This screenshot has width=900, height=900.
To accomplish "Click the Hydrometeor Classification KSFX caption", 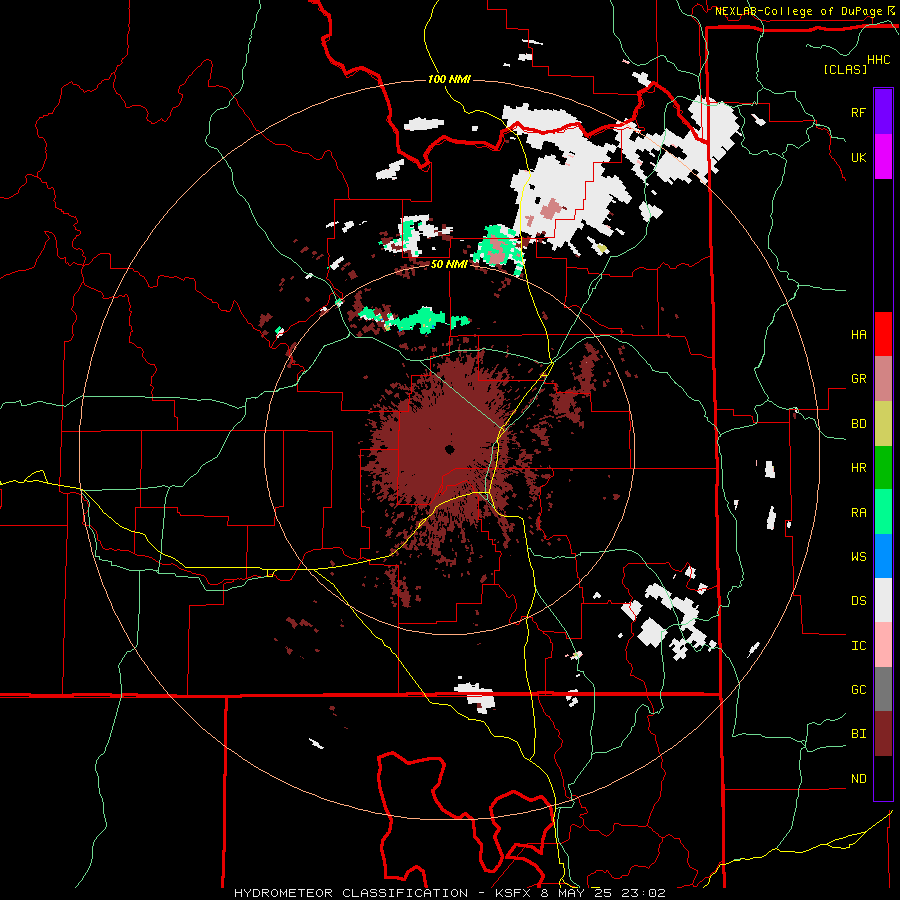I will (449, 893).
